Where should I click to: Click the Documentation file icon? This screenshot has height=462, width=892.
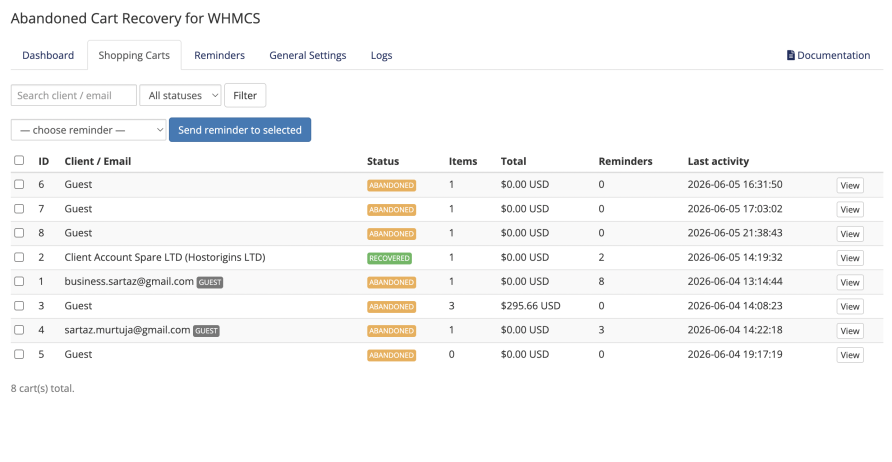pos(791,55)
